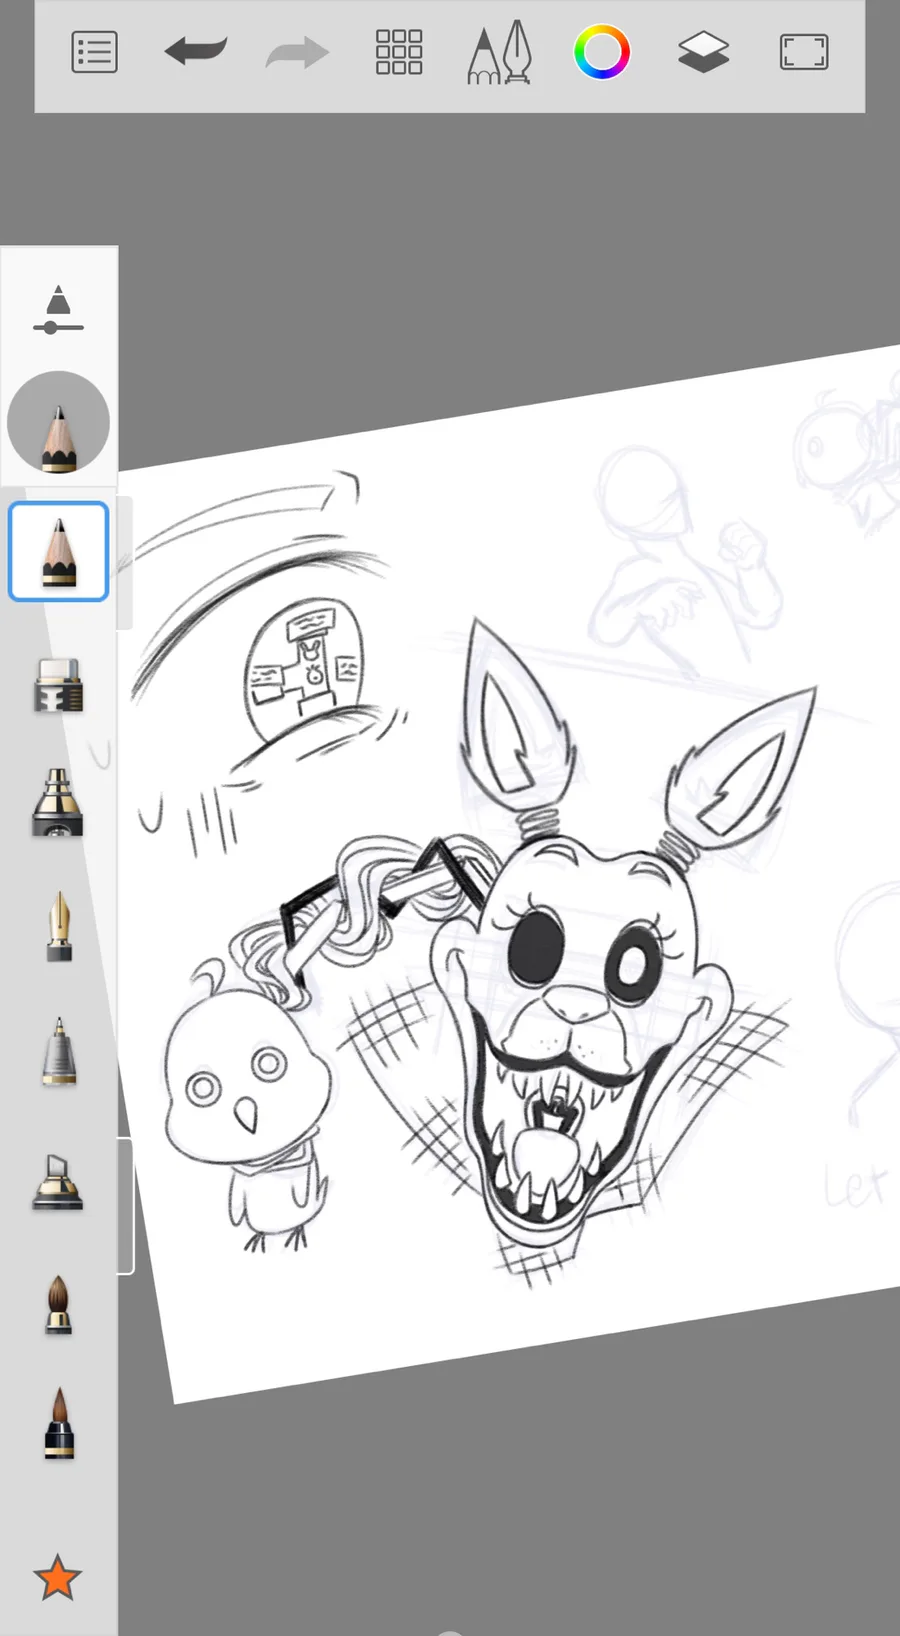Select the chisel-tip marker brush

tap(59, 685)
